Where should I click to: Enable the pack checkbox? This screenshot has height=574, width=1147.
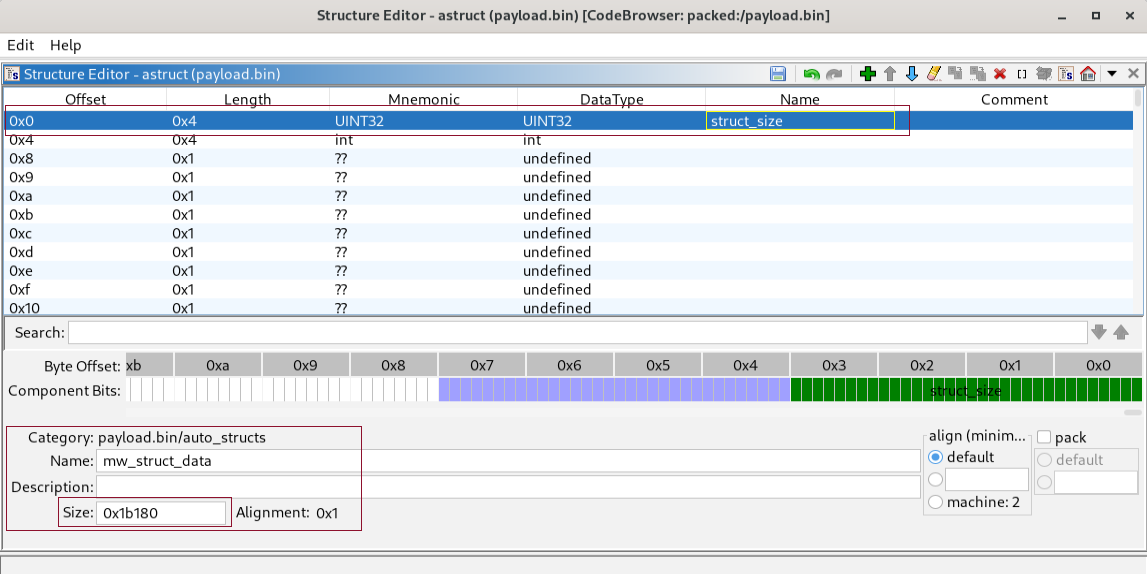click(x=1044, y=437)
